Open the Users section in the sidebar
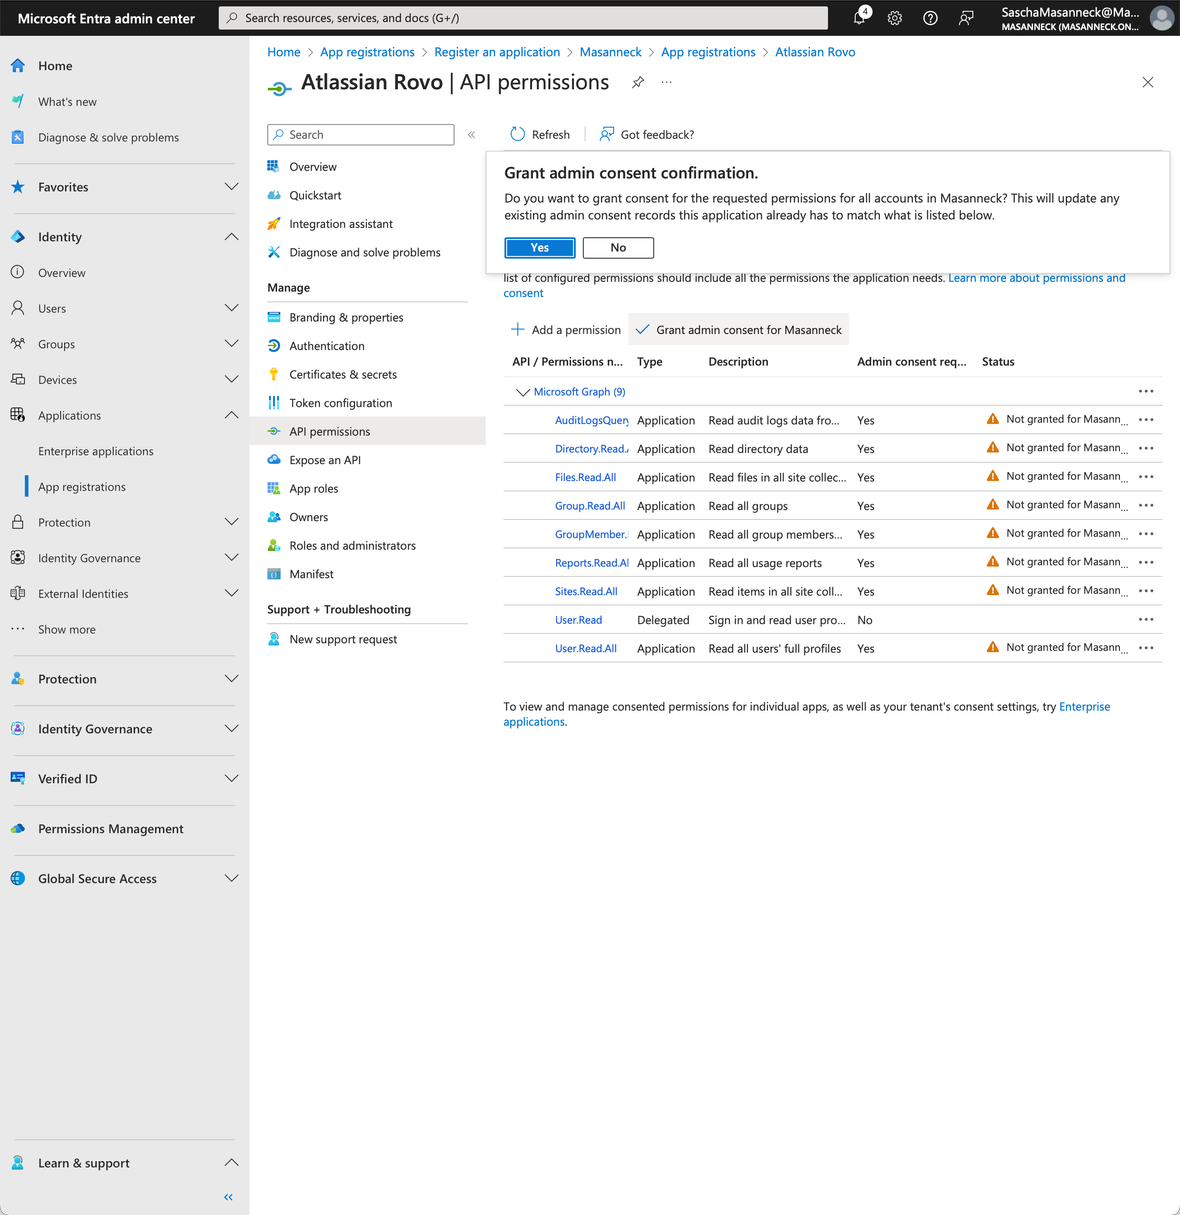 (53, 308)
